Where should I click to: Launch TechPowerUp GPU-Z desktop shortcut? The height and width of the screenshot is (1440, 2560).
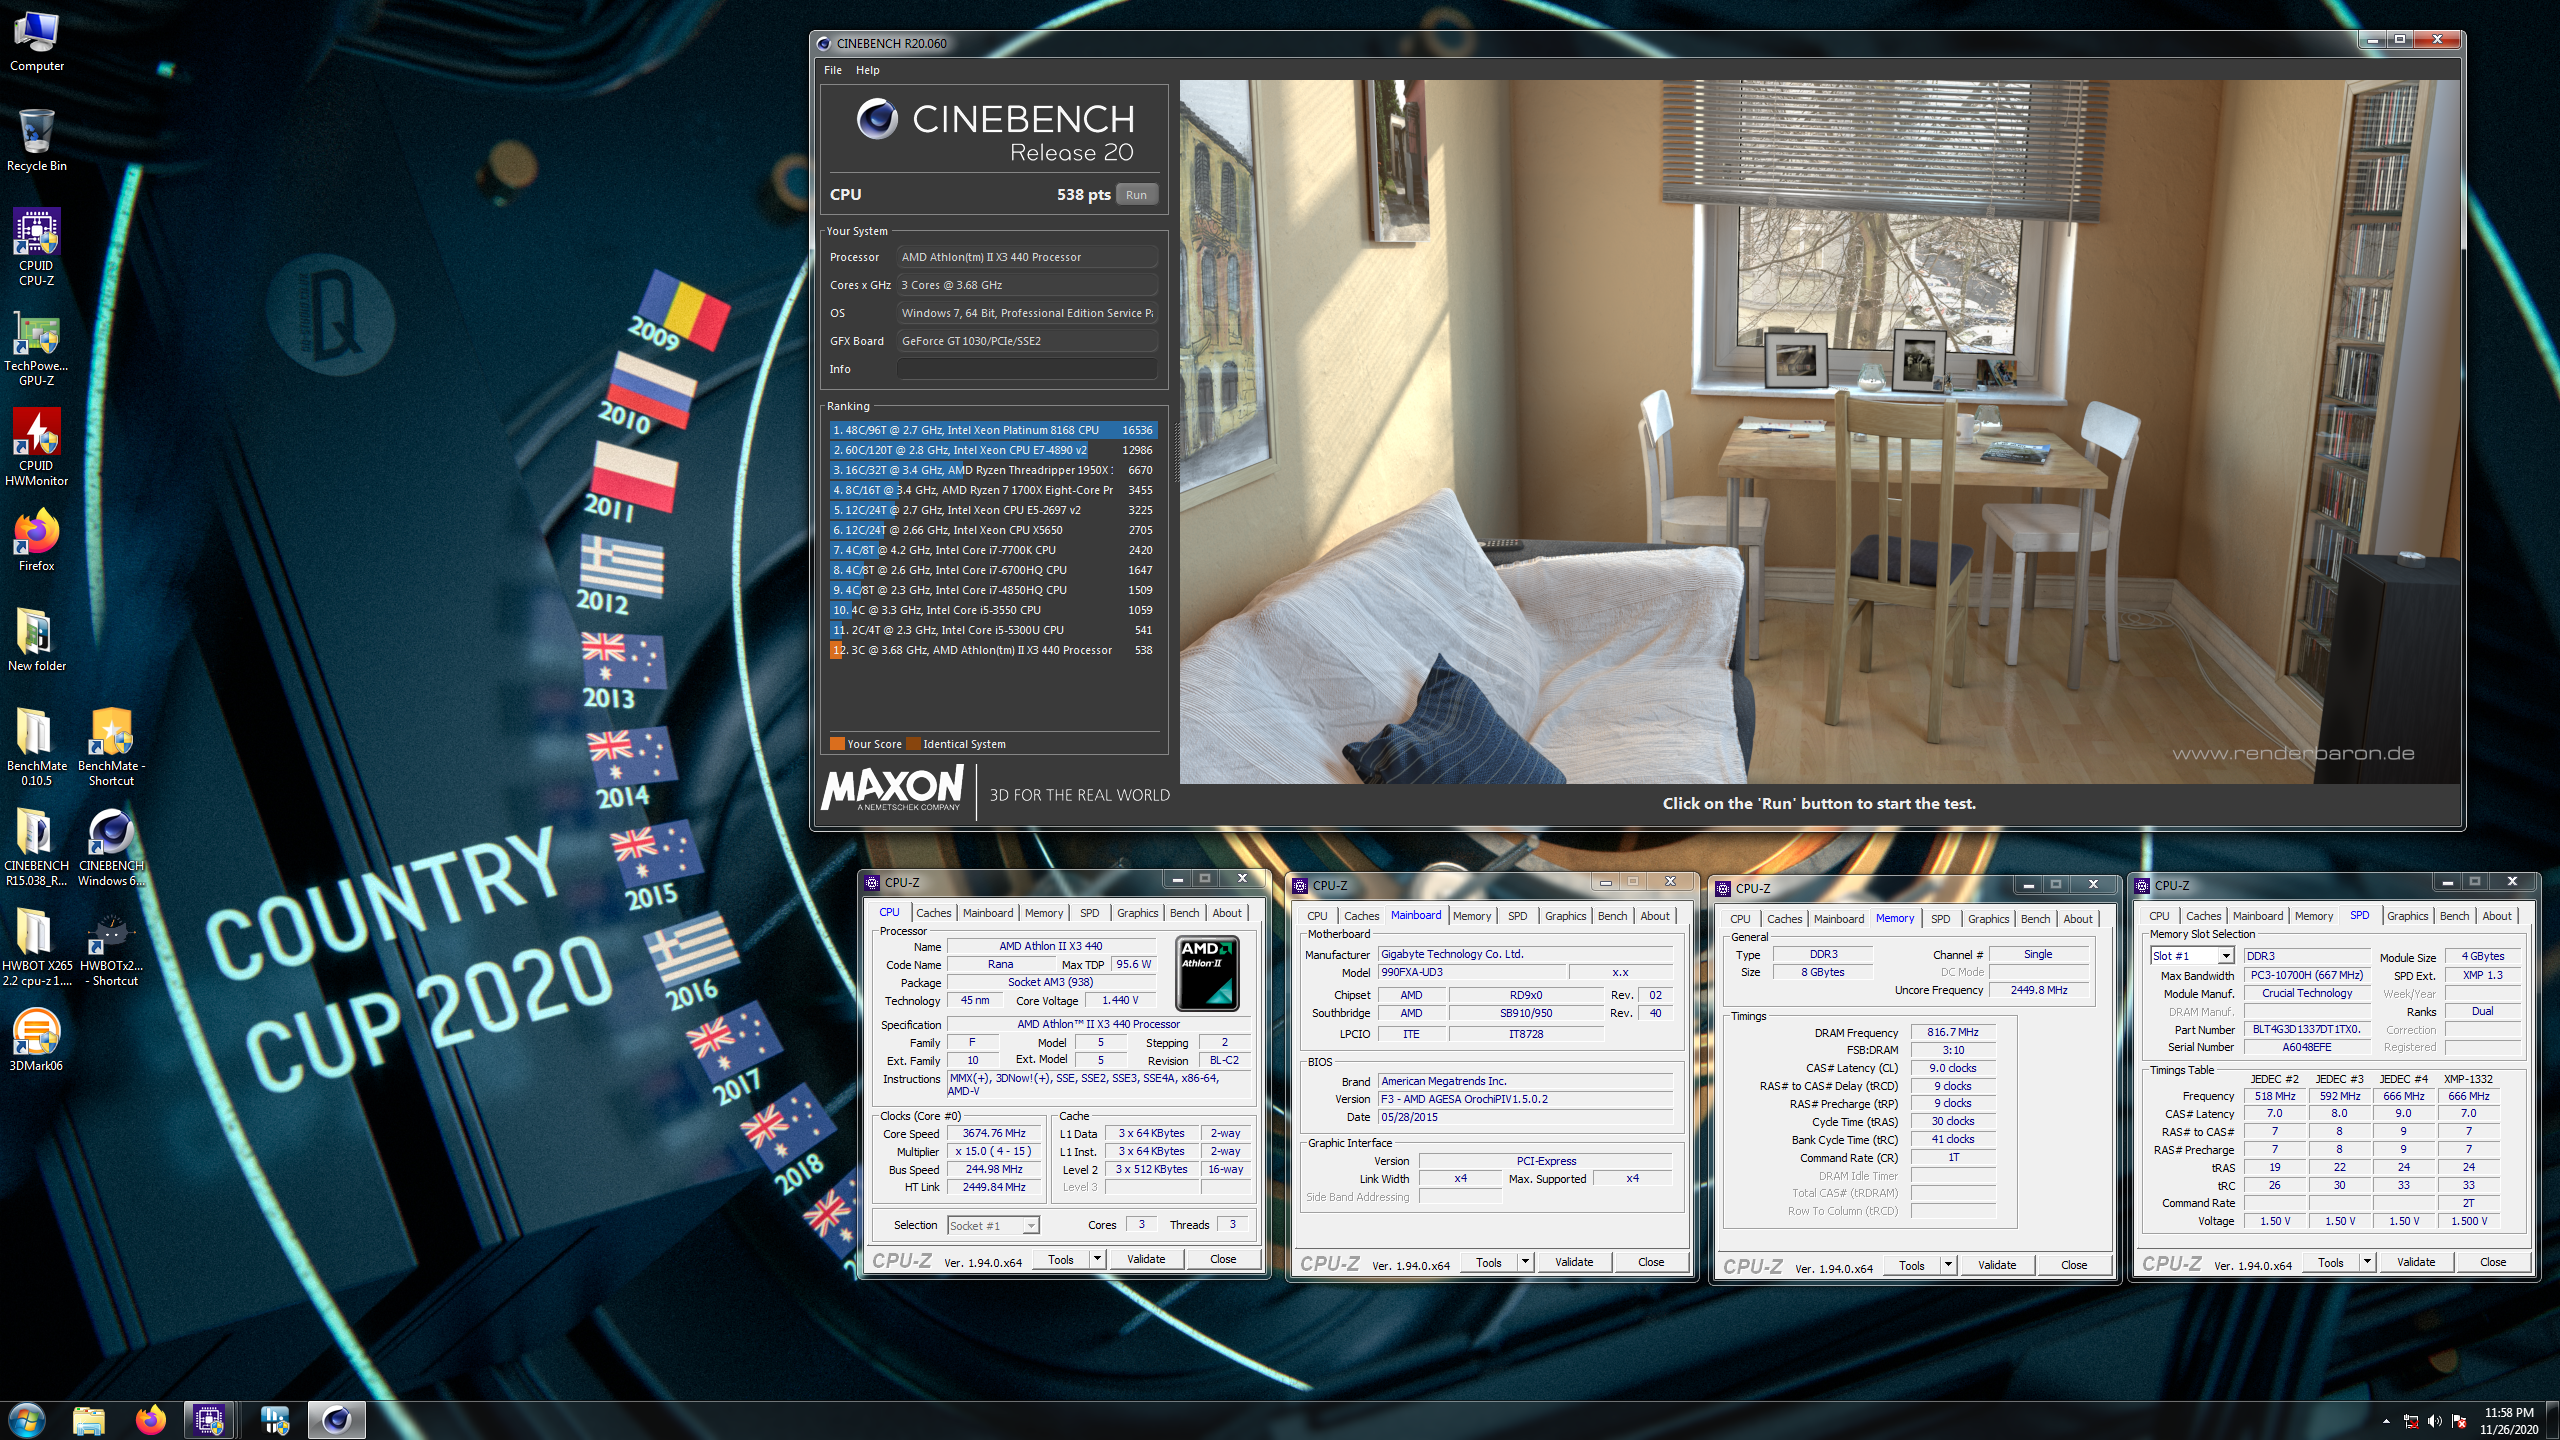click(37, 347)
